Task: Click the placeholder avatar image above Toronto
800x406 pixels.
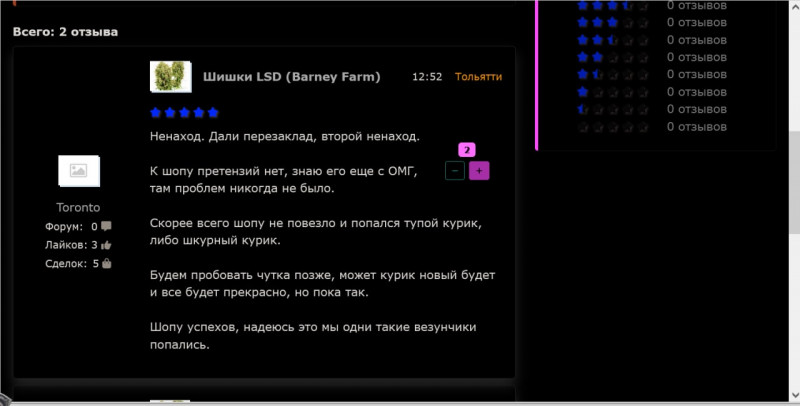Action: coord(78,171)
